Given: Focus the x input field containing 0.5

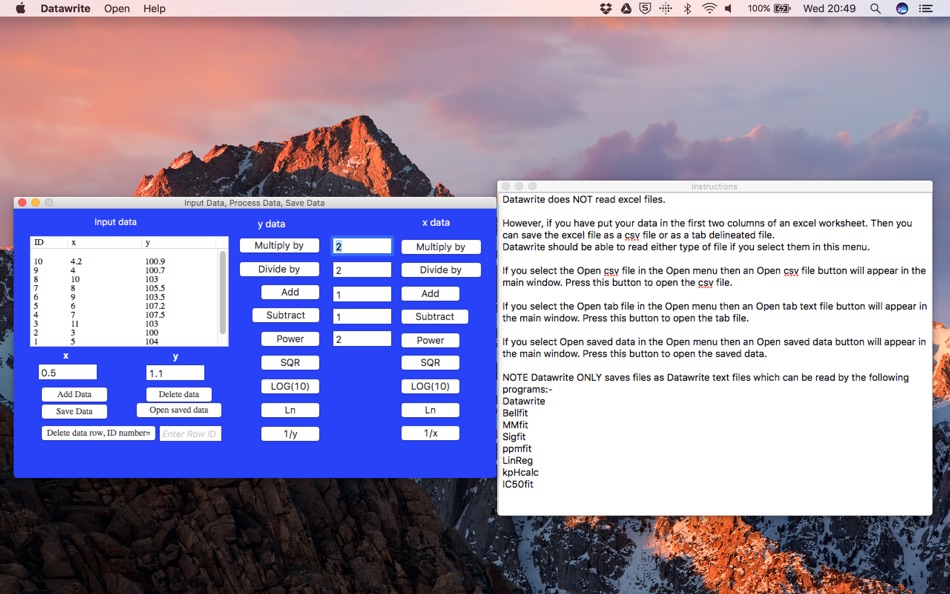Looking at the screenshot, I should point(68,373).
